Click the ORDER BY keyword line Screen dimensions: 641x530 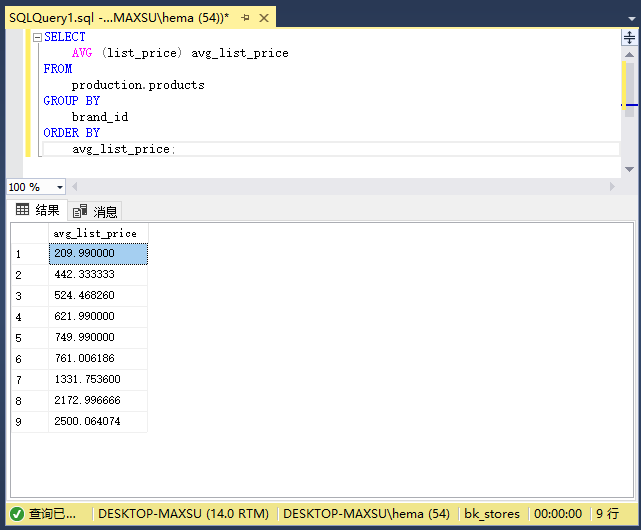pyautogui.click(x=72, y=133)
